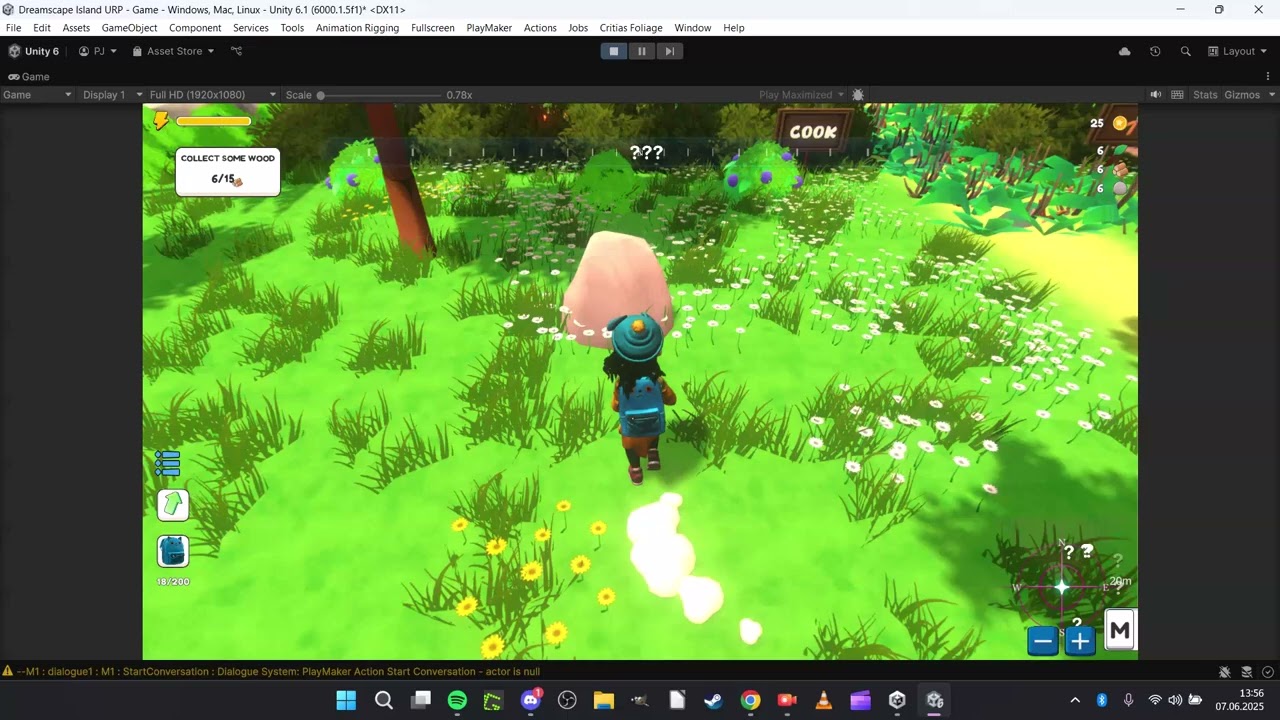The image size is (1280, 720).
Task: Open Full HD resolution dropdown
Action: click(x=212, y=95)
